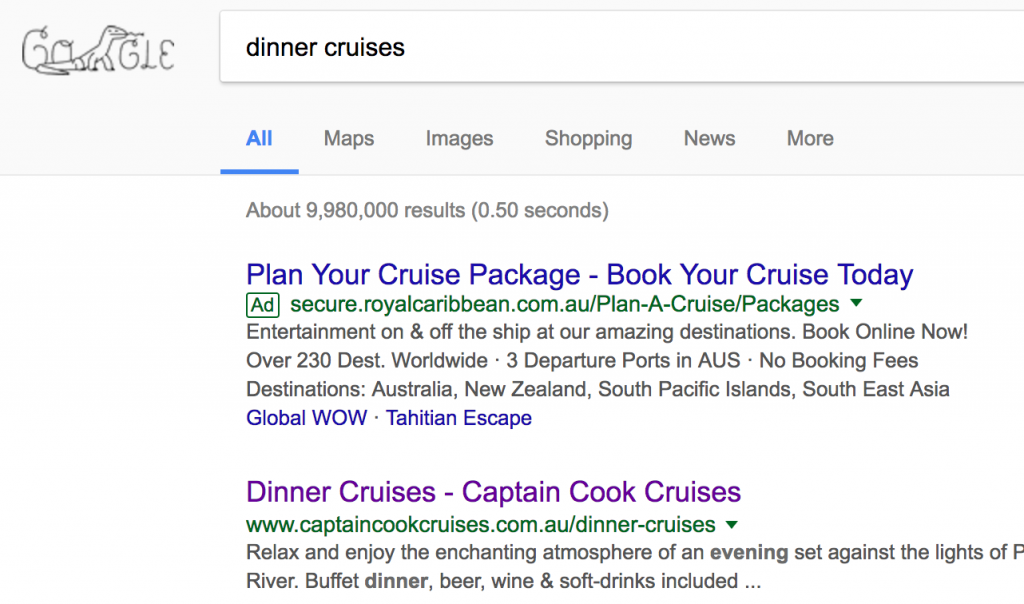Open the Royal Caribbean URL dropdown arrow

pos(857,304)
